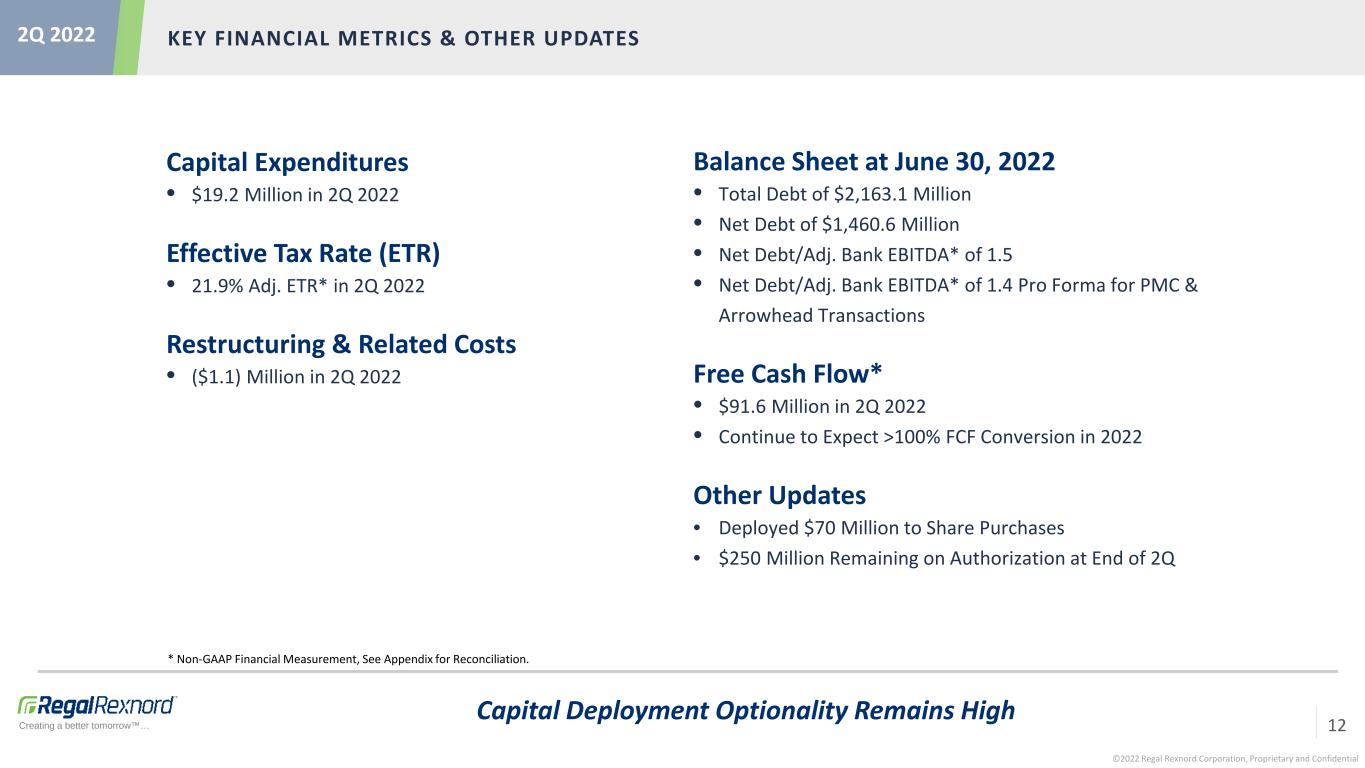This screenshot has height=768, width=1365.
Task: Select the Net Debt of $1,460.6 Million line
Action: click(838, 224)
